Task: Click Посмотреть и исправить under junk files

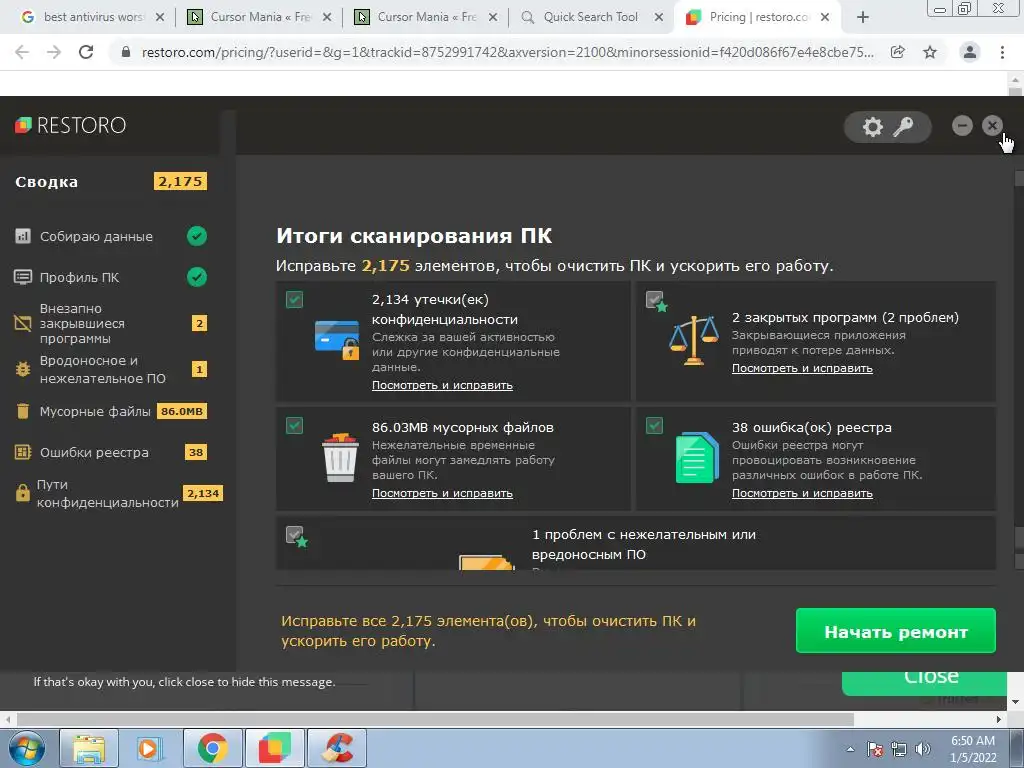Action: click(x=442, y=493)
